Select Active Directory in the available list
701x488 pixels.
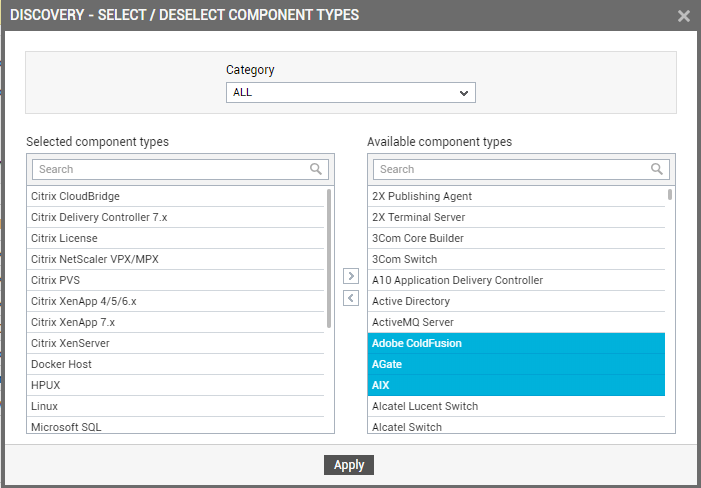click(x=516, y=301)
